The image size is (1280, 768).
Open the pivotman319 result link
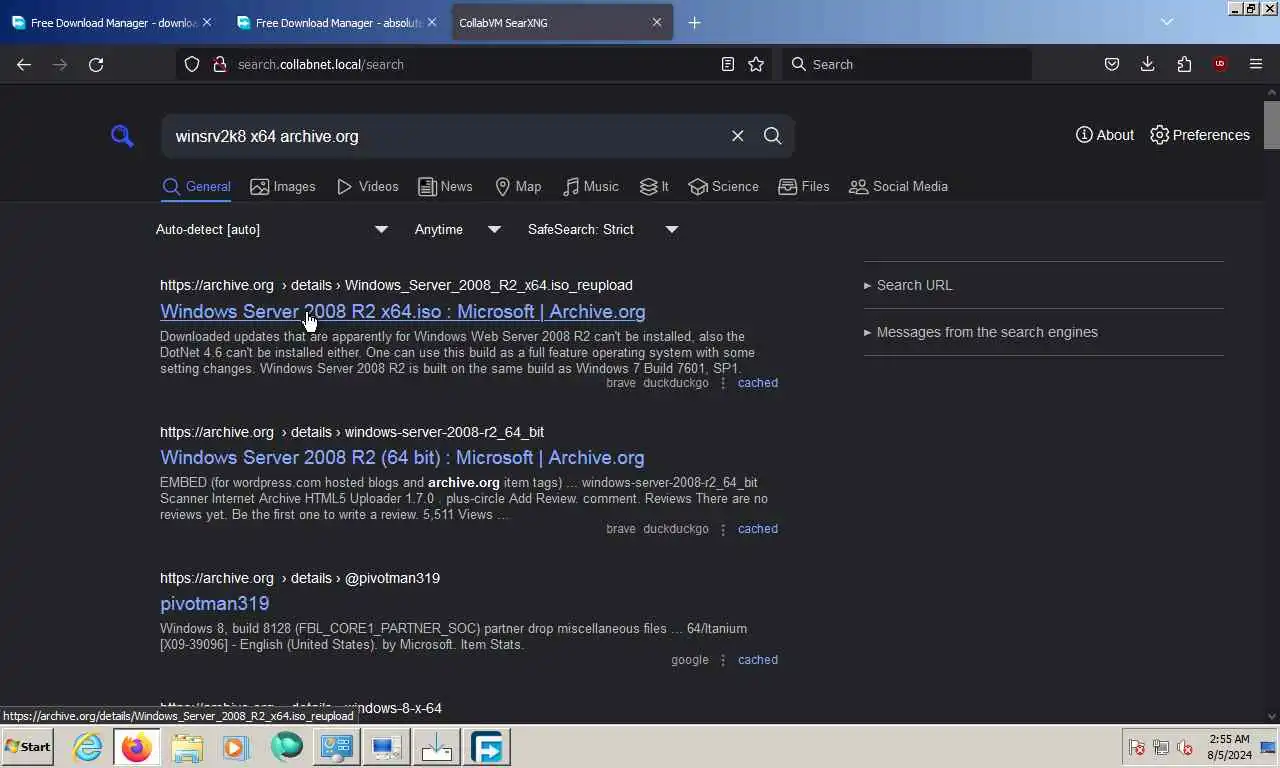point(214,603)
